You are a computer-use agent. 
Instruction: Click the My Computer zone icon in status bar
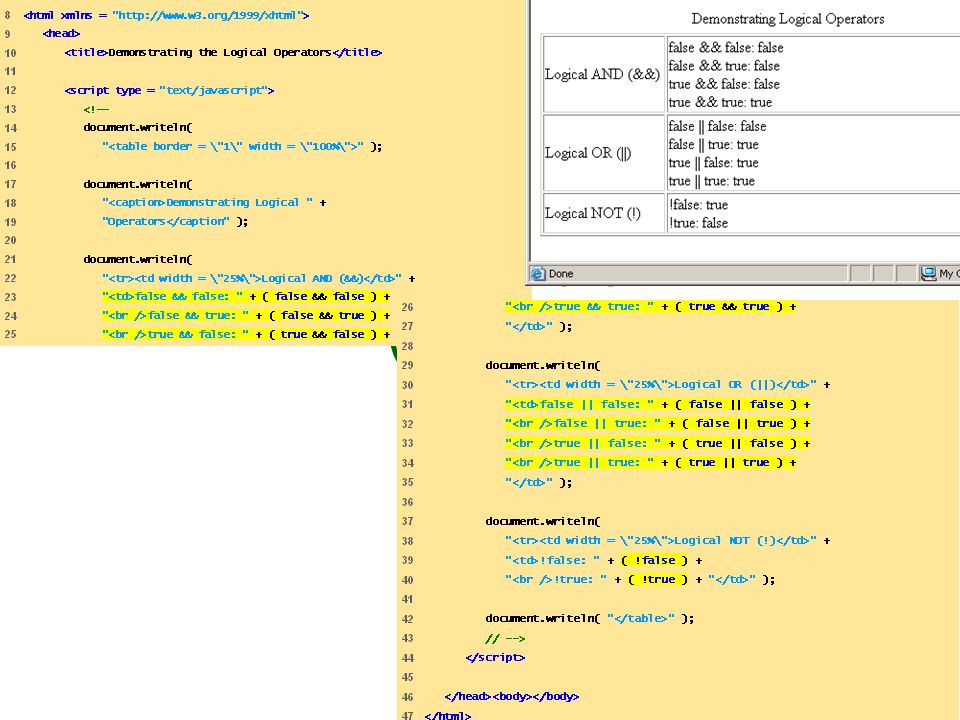(928, 273)
